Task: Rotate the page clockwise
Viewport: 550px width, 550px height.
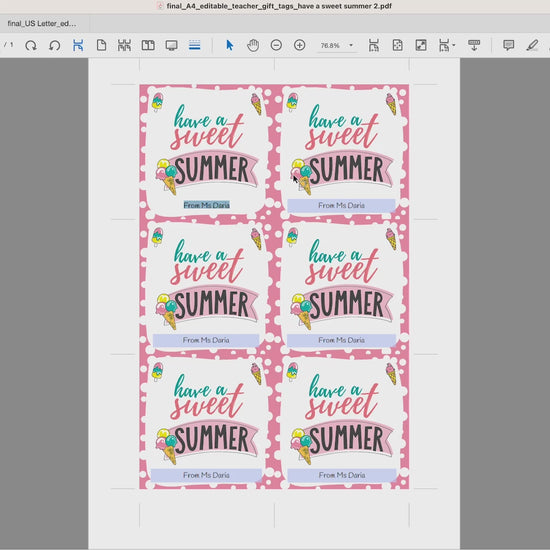Action: [31, 45]
